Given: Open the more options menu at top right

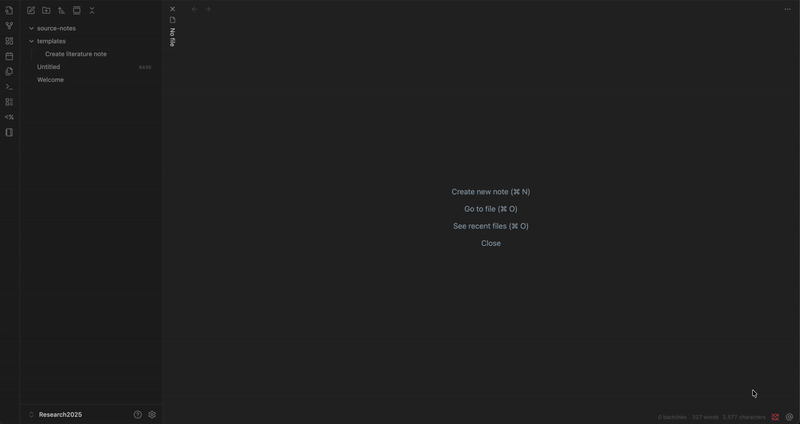Looking at the screenshot, I should [x=787, y=9].
